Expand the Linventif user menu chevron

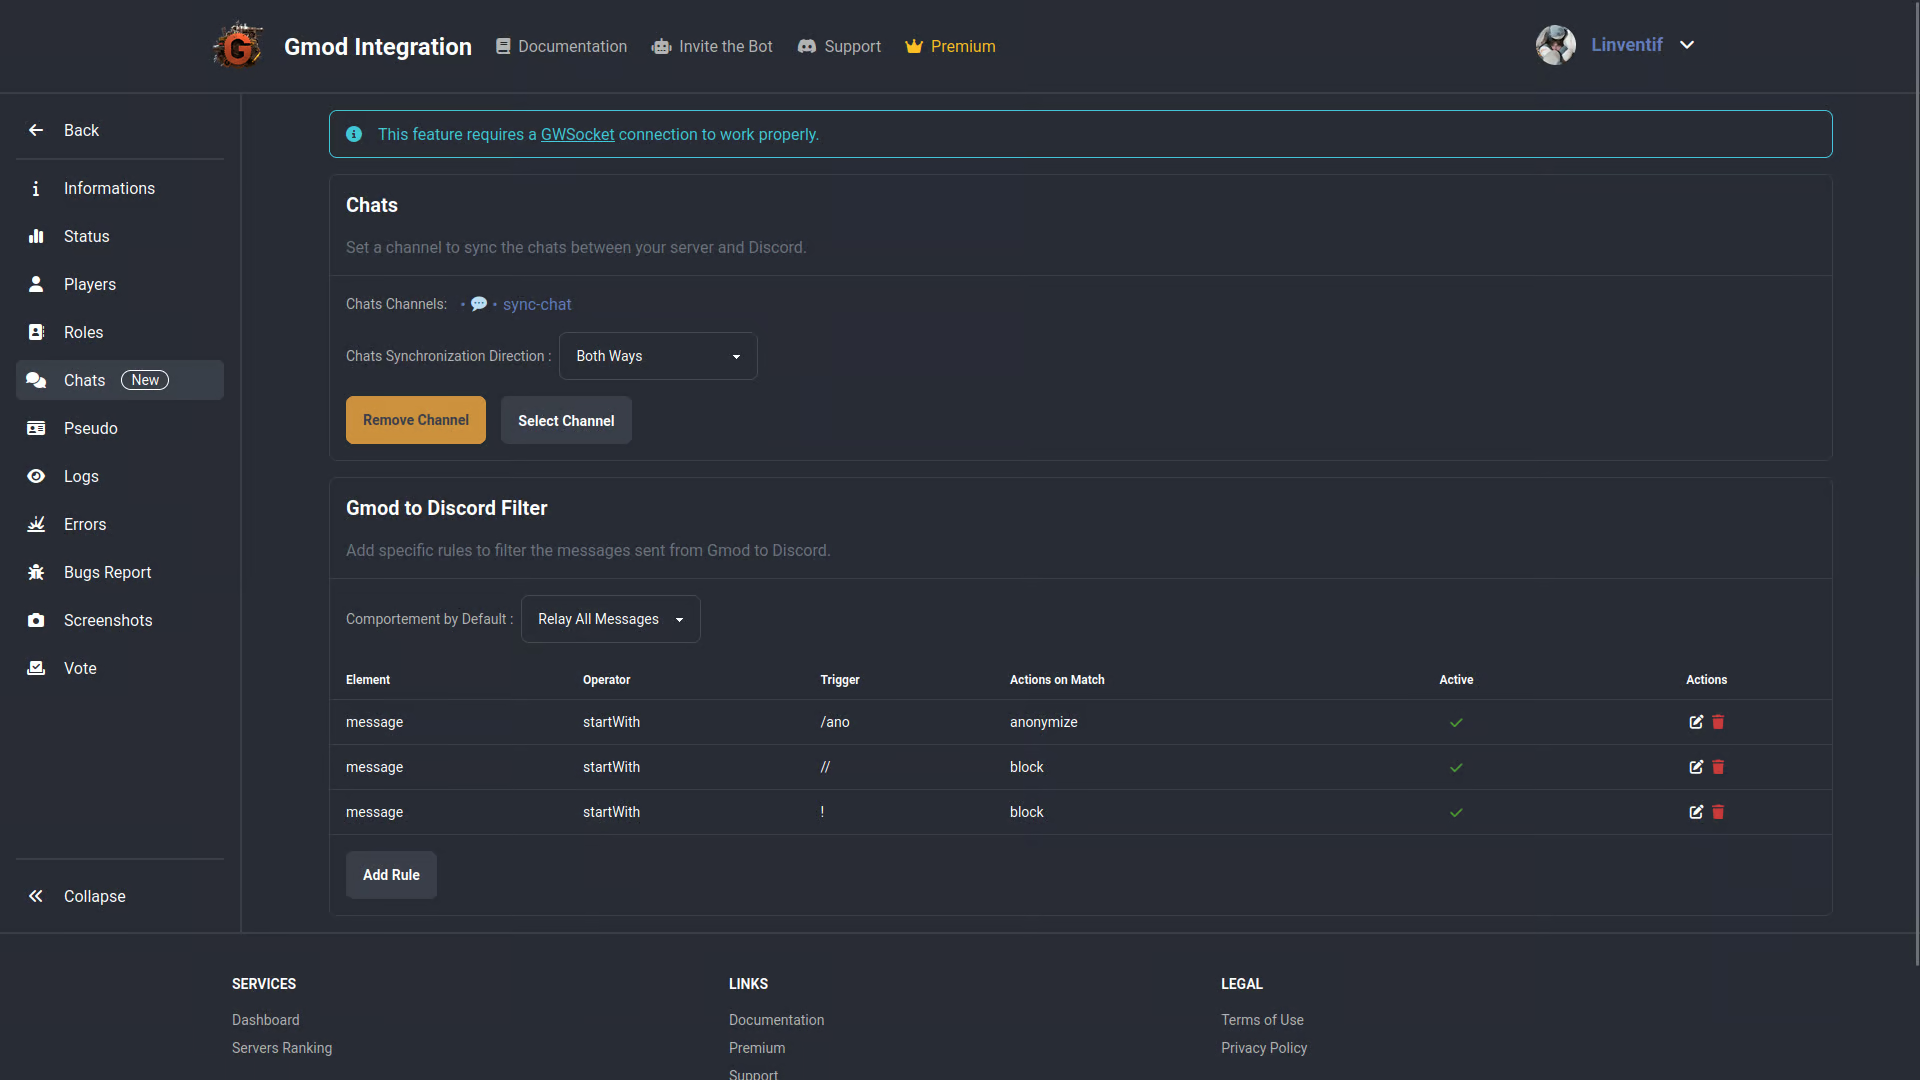coord(1687,45)
